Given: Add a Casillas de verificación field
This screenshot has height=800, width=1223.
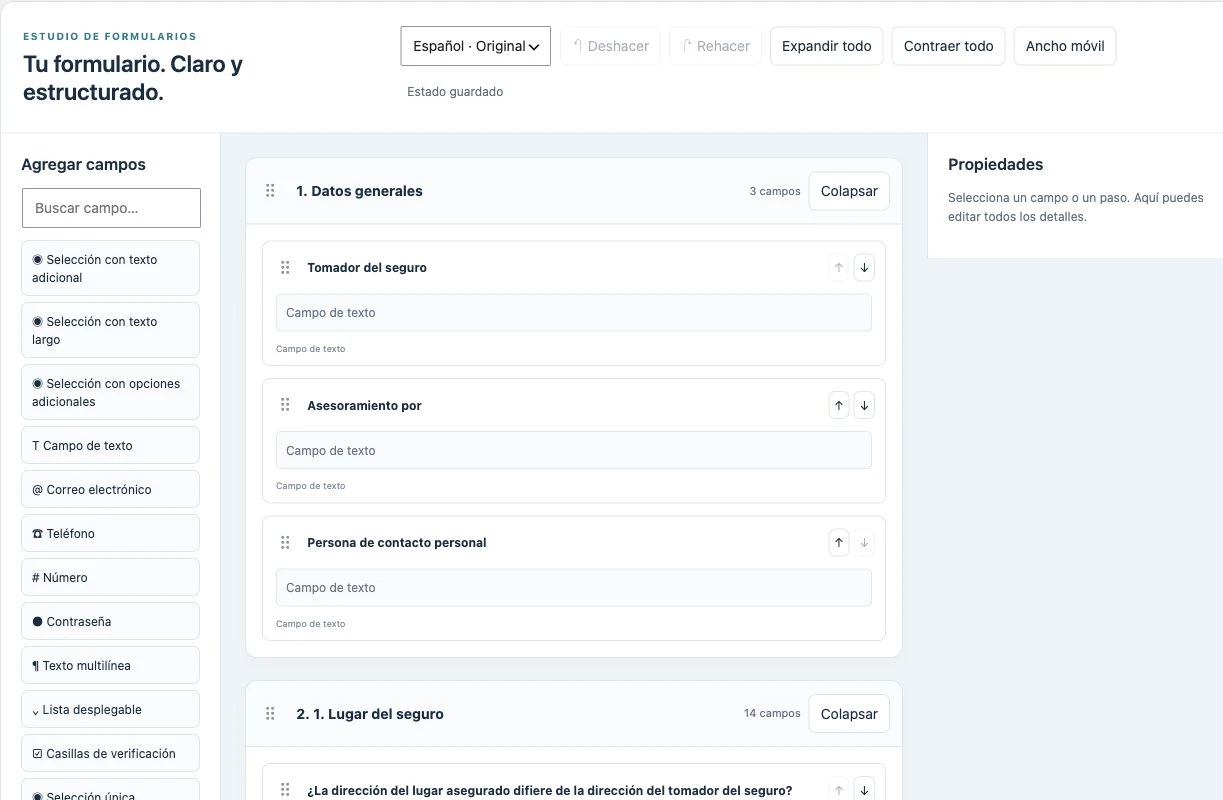Looking at the screenshot, I should [110, 753].
